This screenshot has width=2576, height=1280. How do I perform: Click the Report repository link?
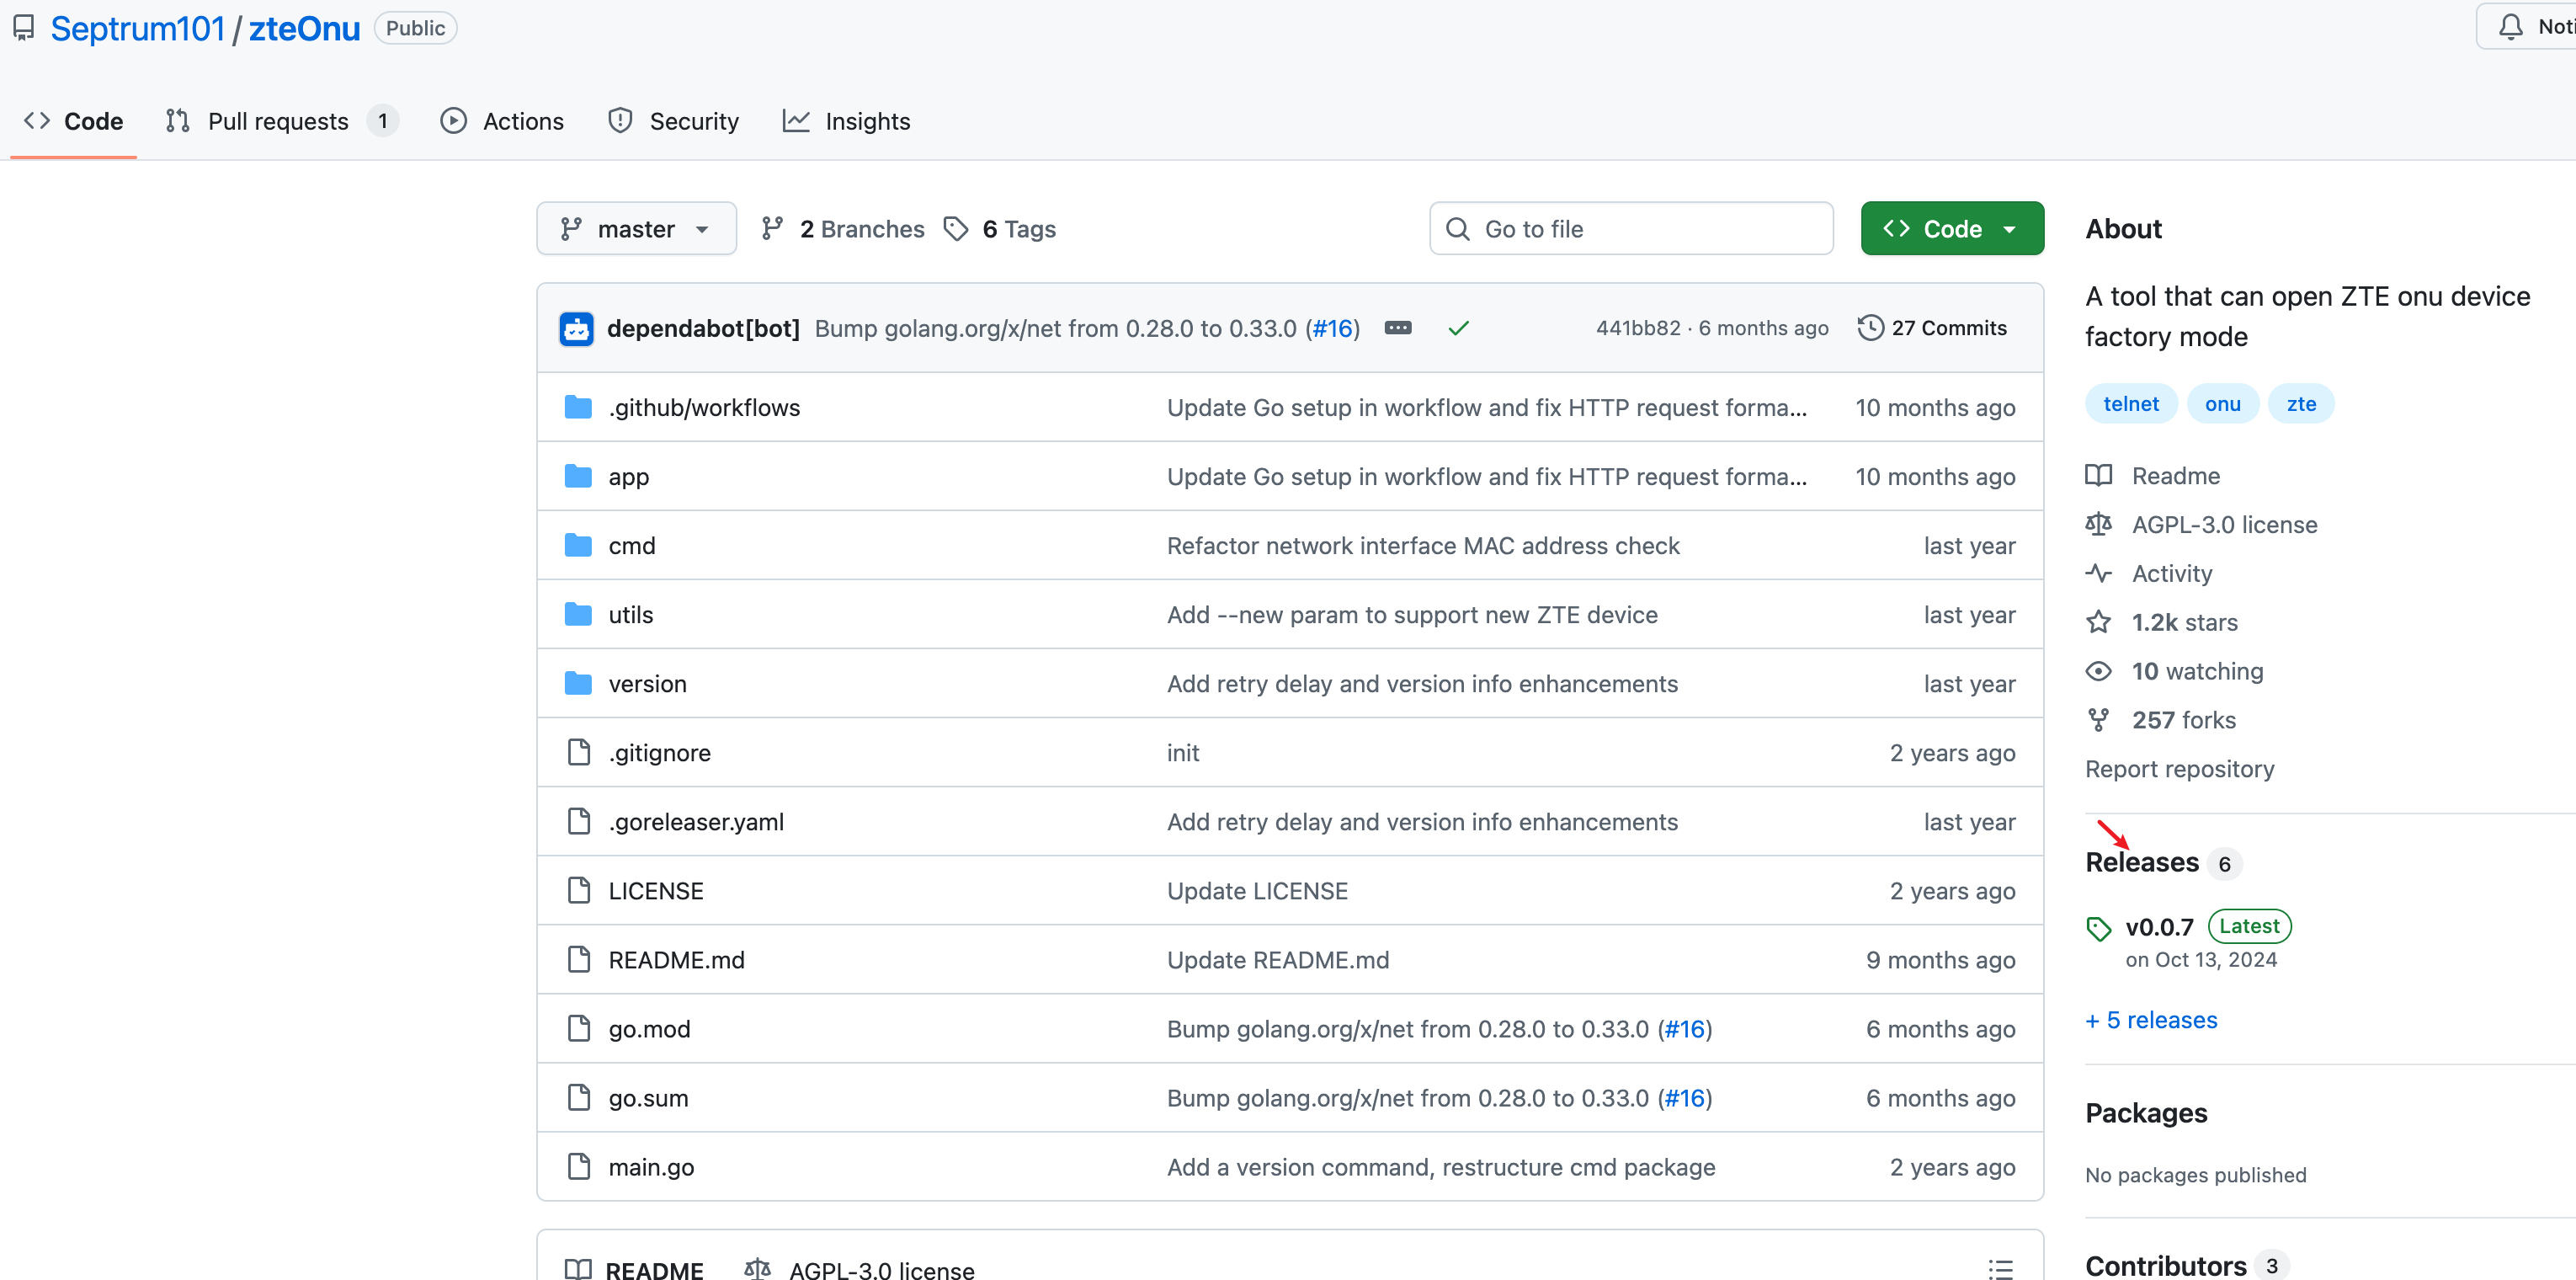click(x=2179, y=769)
